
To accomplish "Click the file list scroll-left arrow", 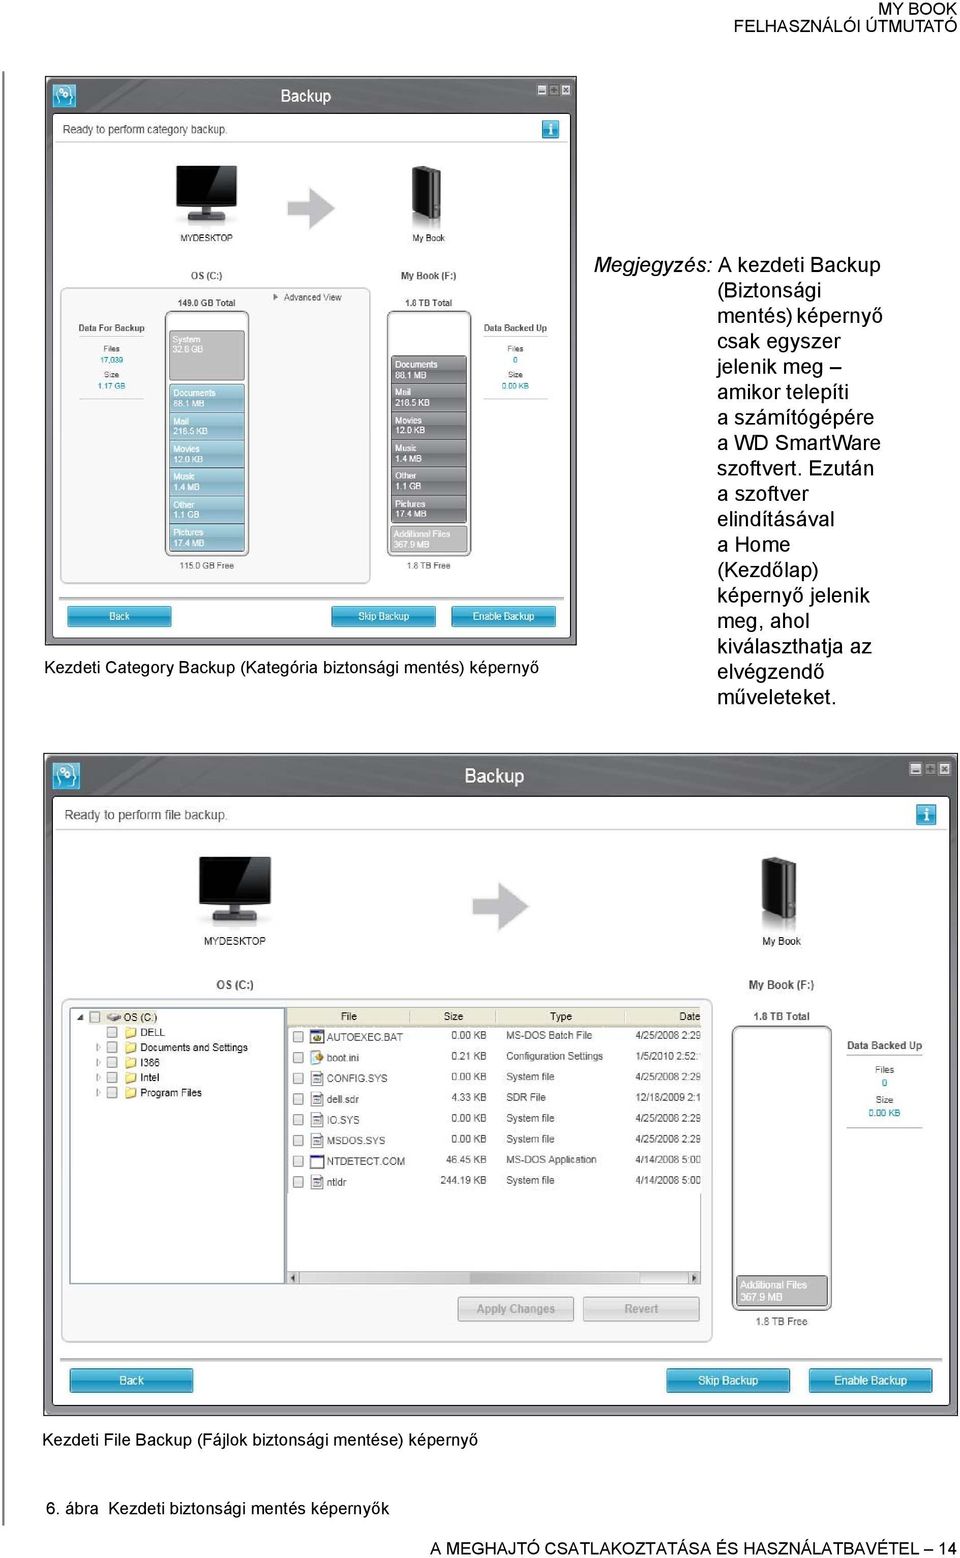I will point(293,1278).
